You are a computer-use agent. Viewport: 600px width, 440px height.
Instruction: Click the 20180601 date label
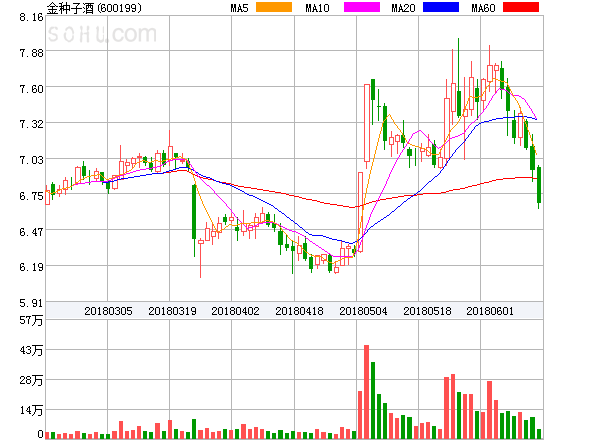(x=490, y=311)
